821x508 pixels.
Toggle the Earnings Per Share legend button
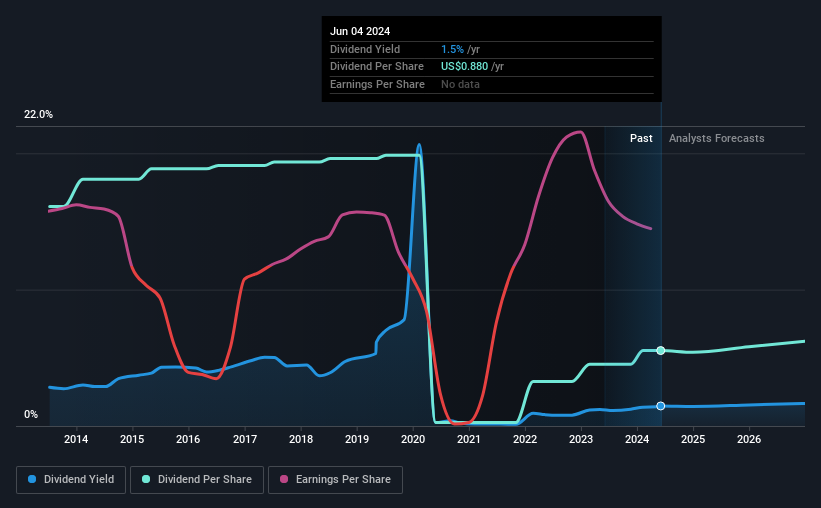coord(335,480)
